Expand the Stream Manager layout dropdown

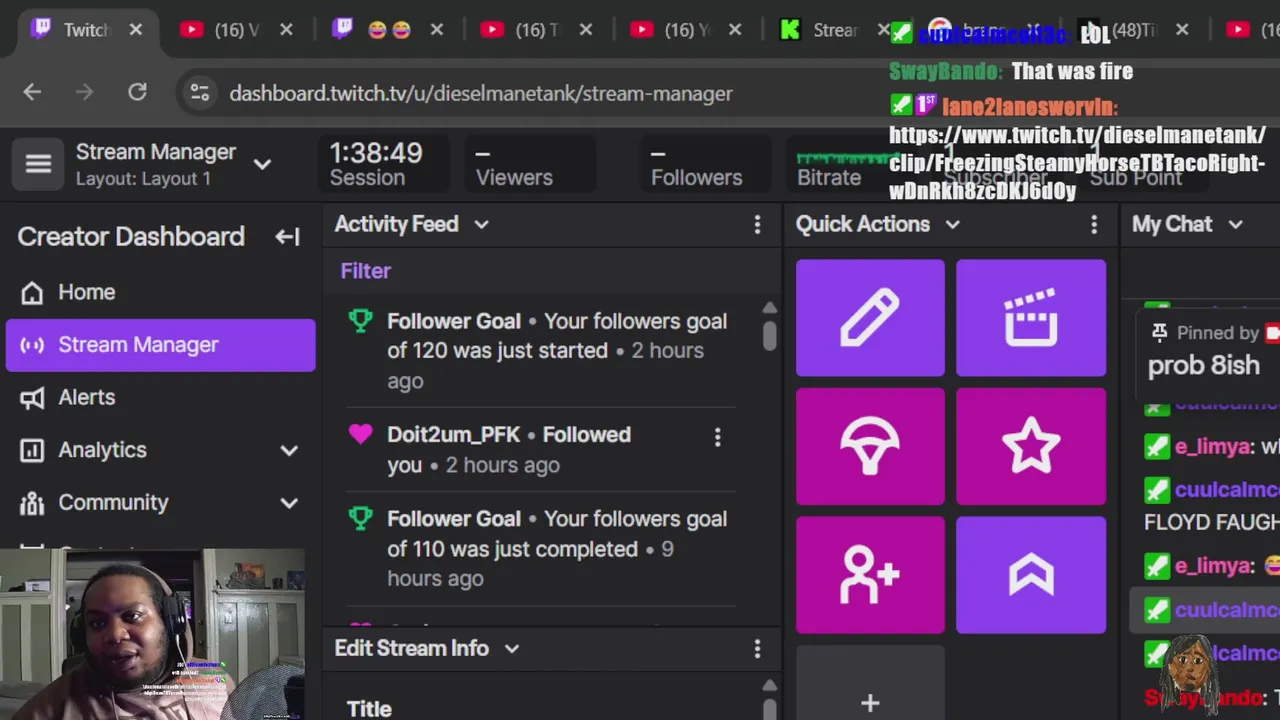pos(262,164)
